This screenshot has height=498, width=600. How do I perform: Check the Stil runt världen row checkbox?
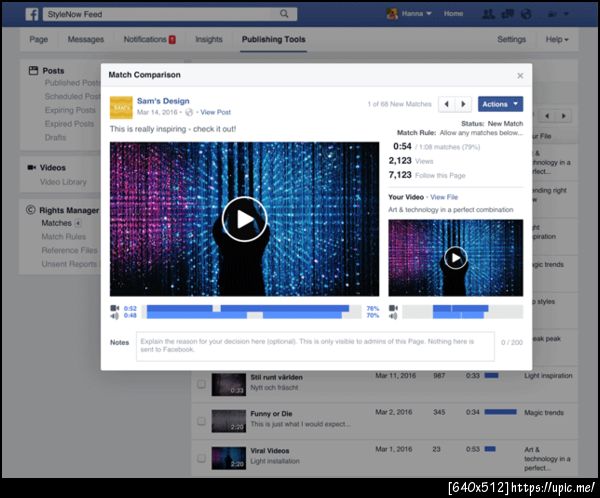[201, 384]
